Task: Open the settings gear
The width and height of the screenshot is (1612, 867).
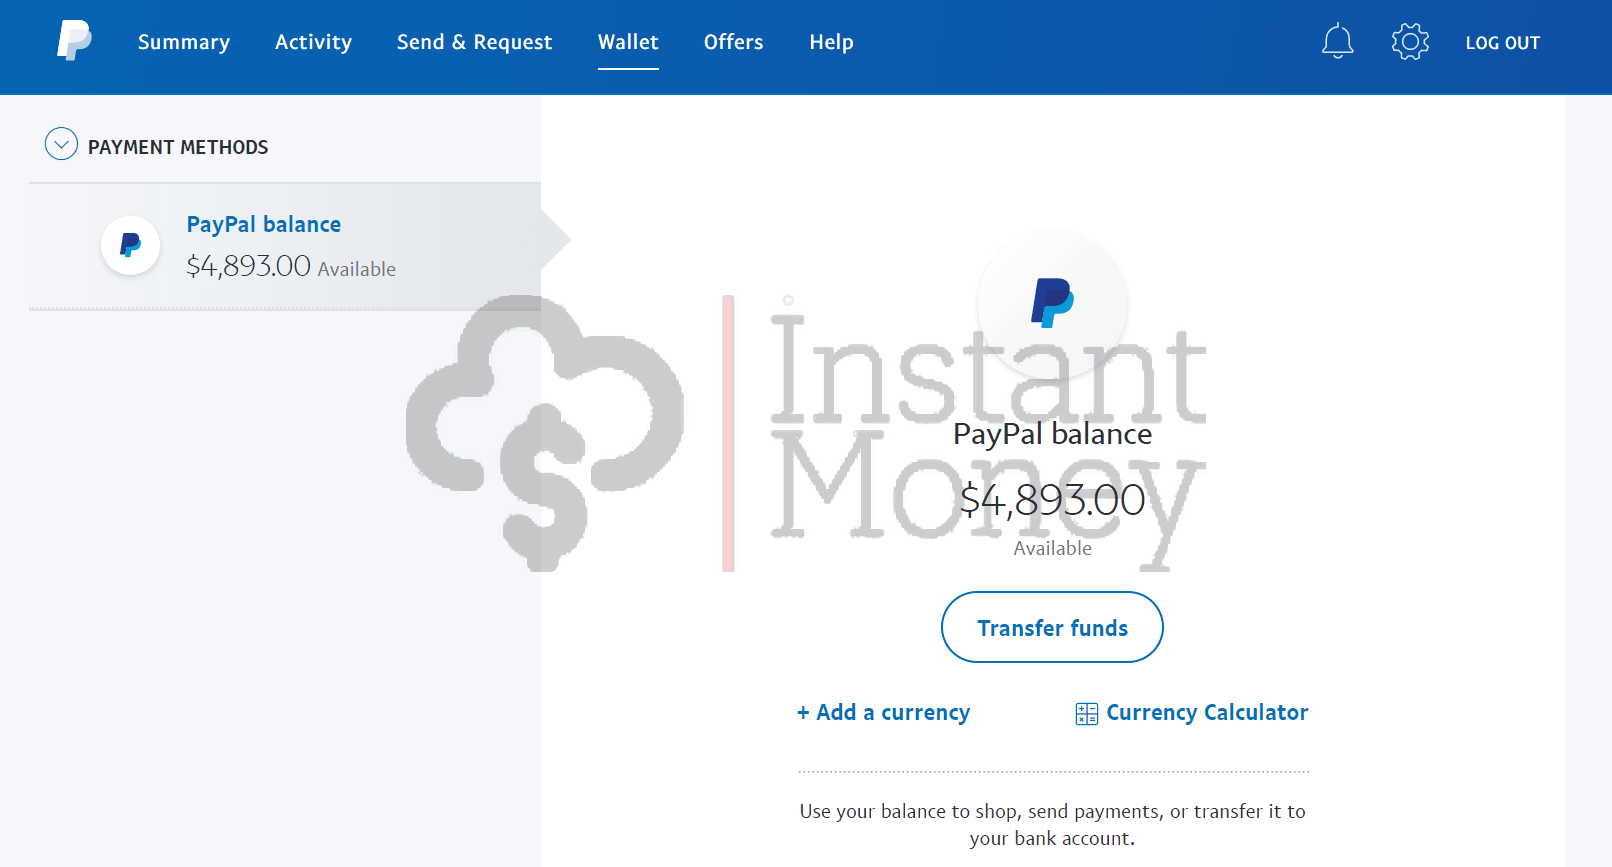Action: [x=1410, y=42]
